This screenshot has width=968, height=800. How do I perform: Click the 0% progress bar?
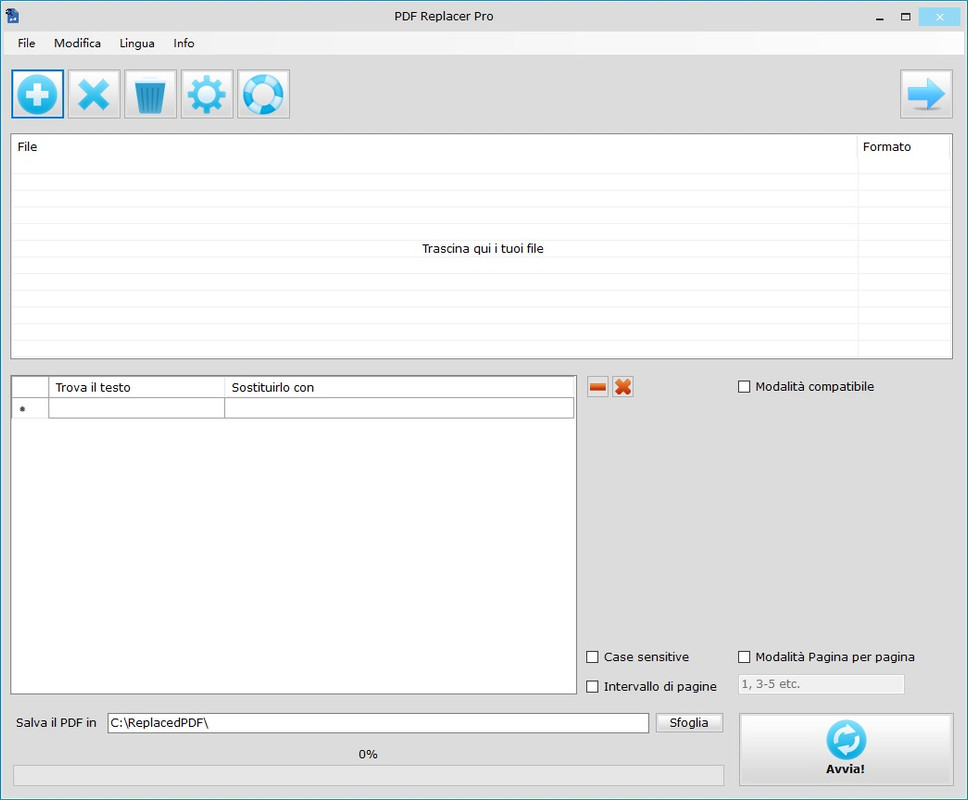point(369,775)
